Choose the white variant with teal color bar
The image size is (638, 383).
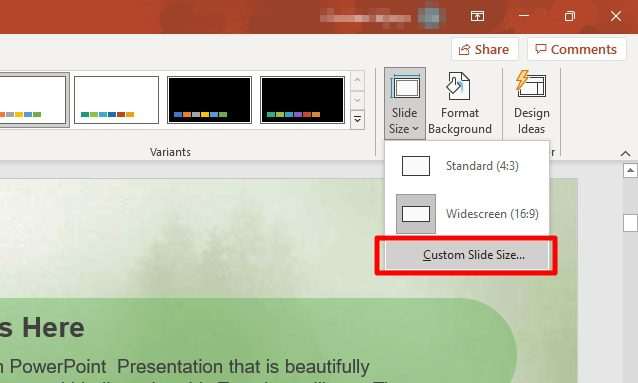tap(116, 100)
